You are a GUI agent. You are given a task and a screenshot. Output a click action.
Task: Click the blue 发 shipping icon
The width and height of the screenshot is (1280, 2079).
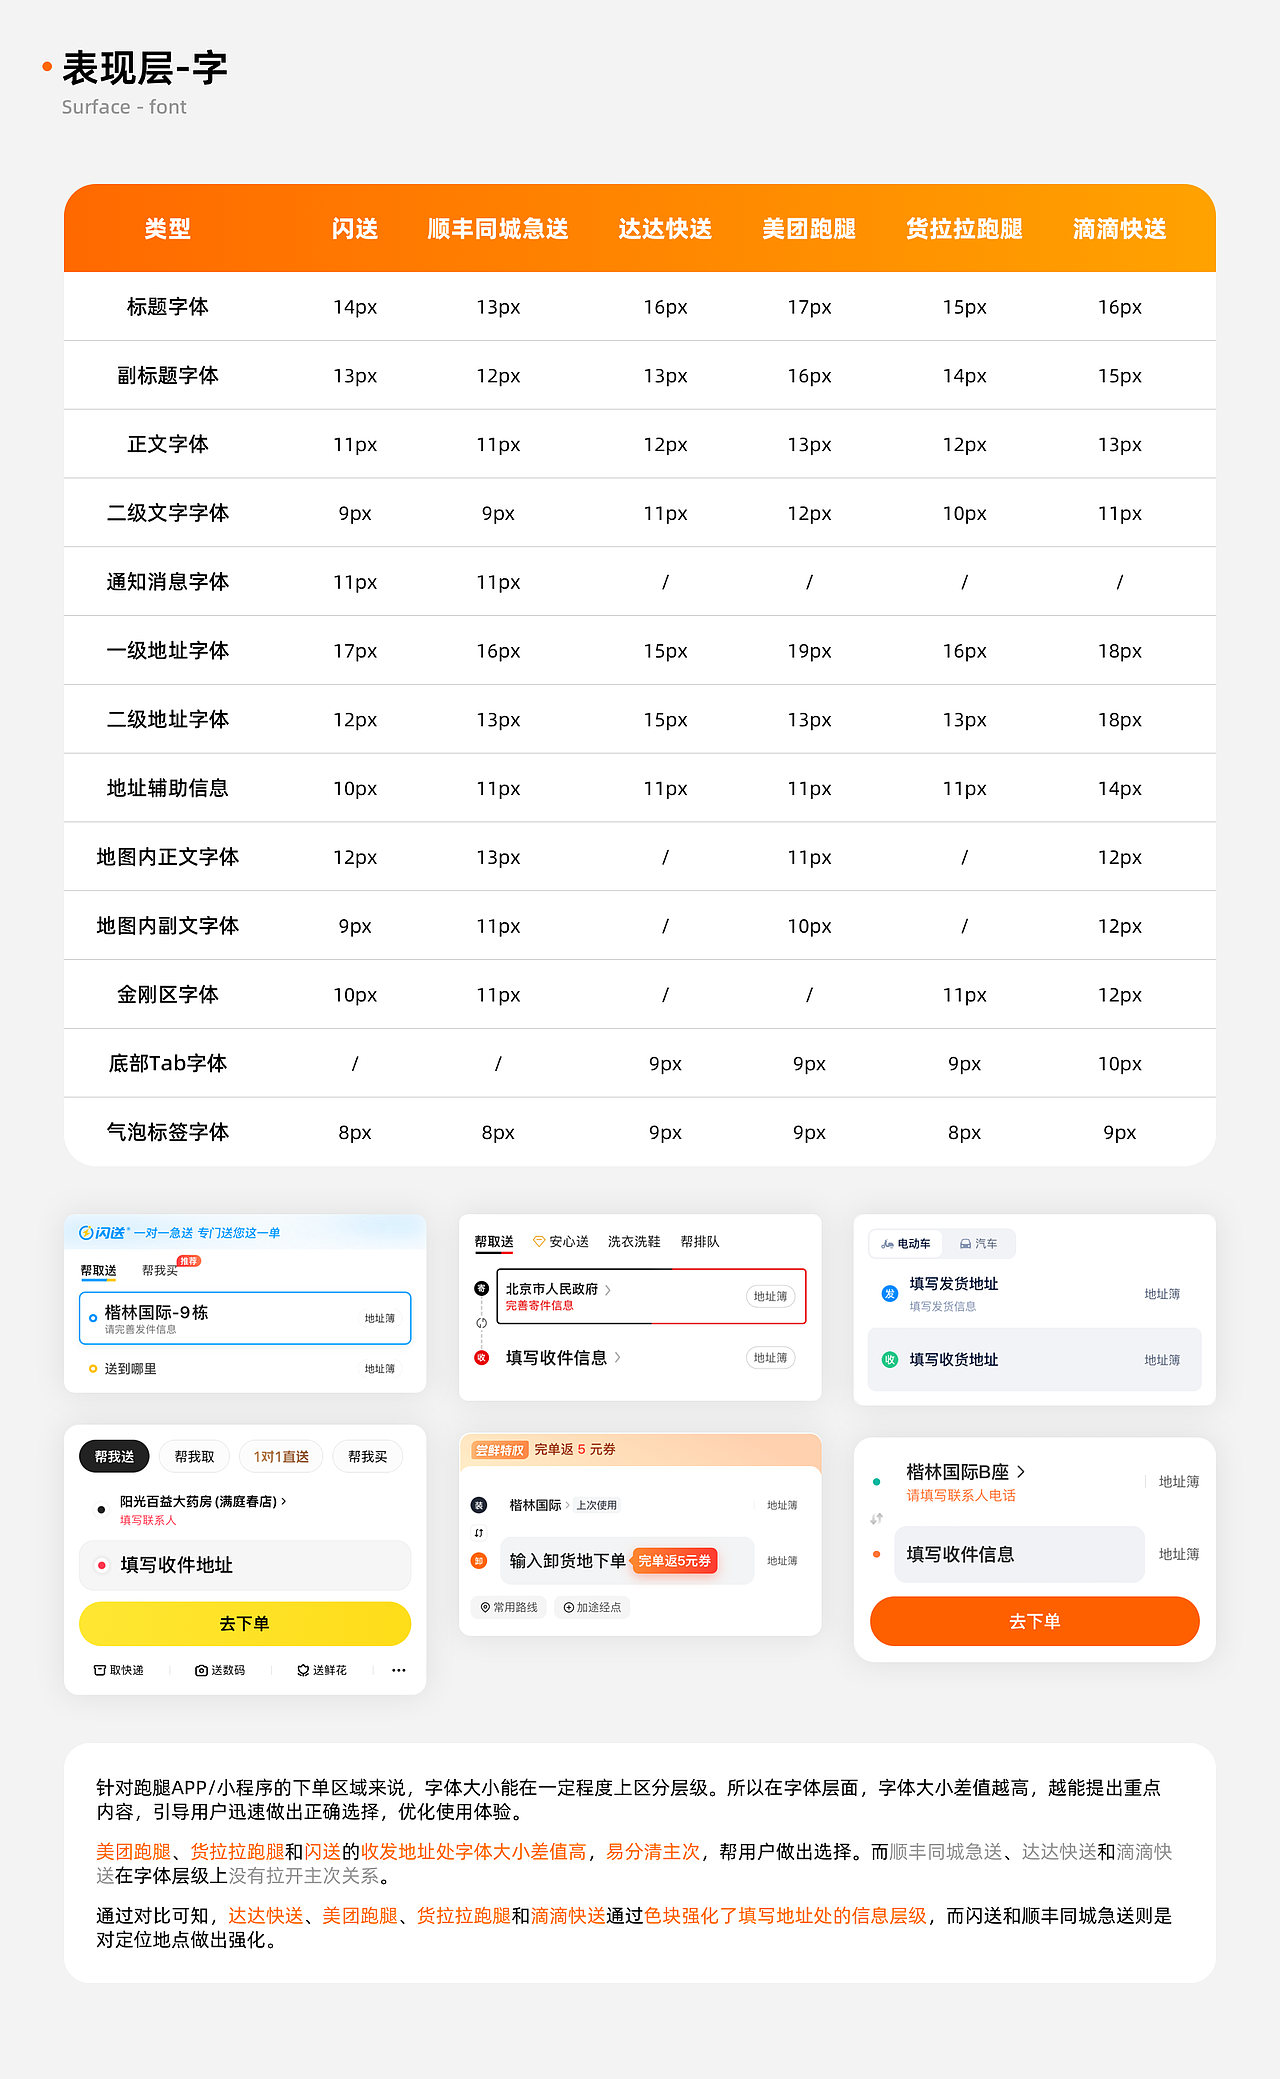pos(890,1294)
